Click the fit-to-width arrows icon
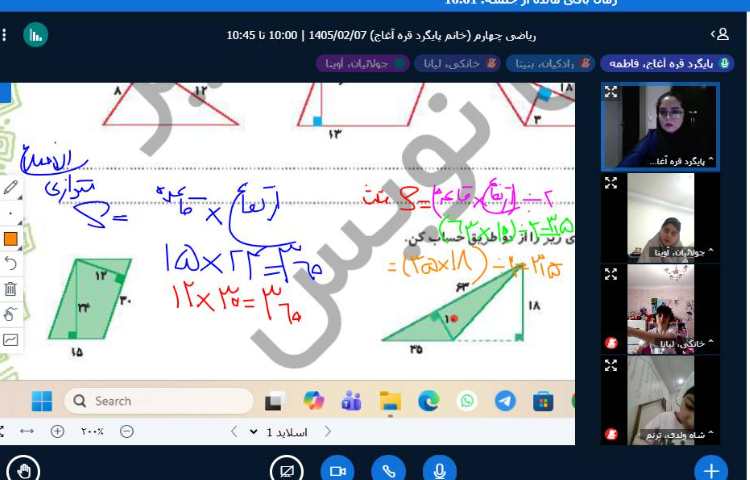The image size is (750, 480). pyautogui.click(x=27, y=431)
